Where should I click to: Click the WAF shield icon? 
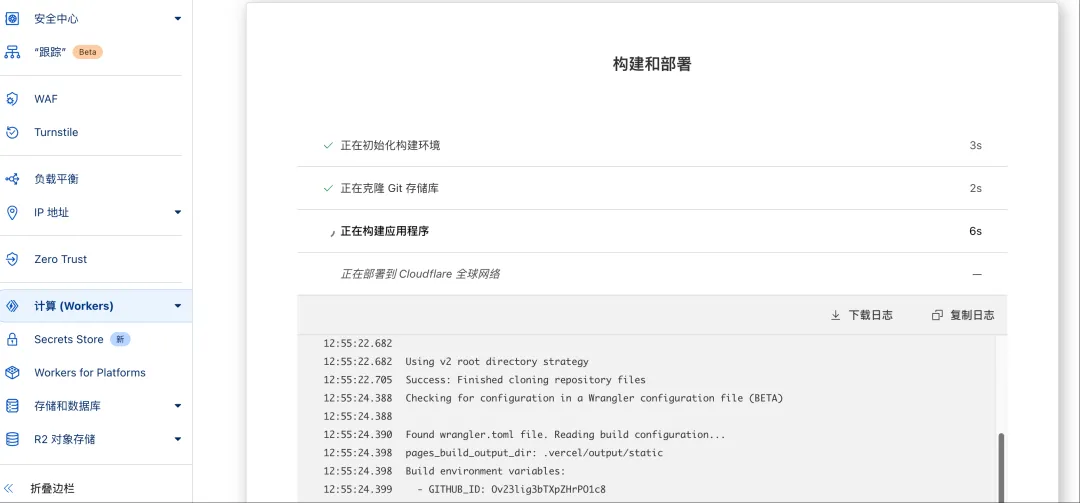pyautogui.click(x=12, y=99)
